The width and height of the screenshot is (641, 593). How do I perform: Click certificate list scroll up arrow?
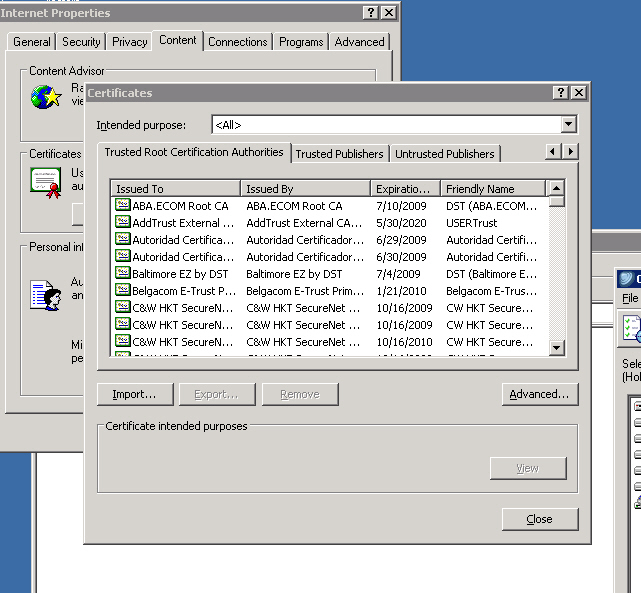tap(556, 188)
